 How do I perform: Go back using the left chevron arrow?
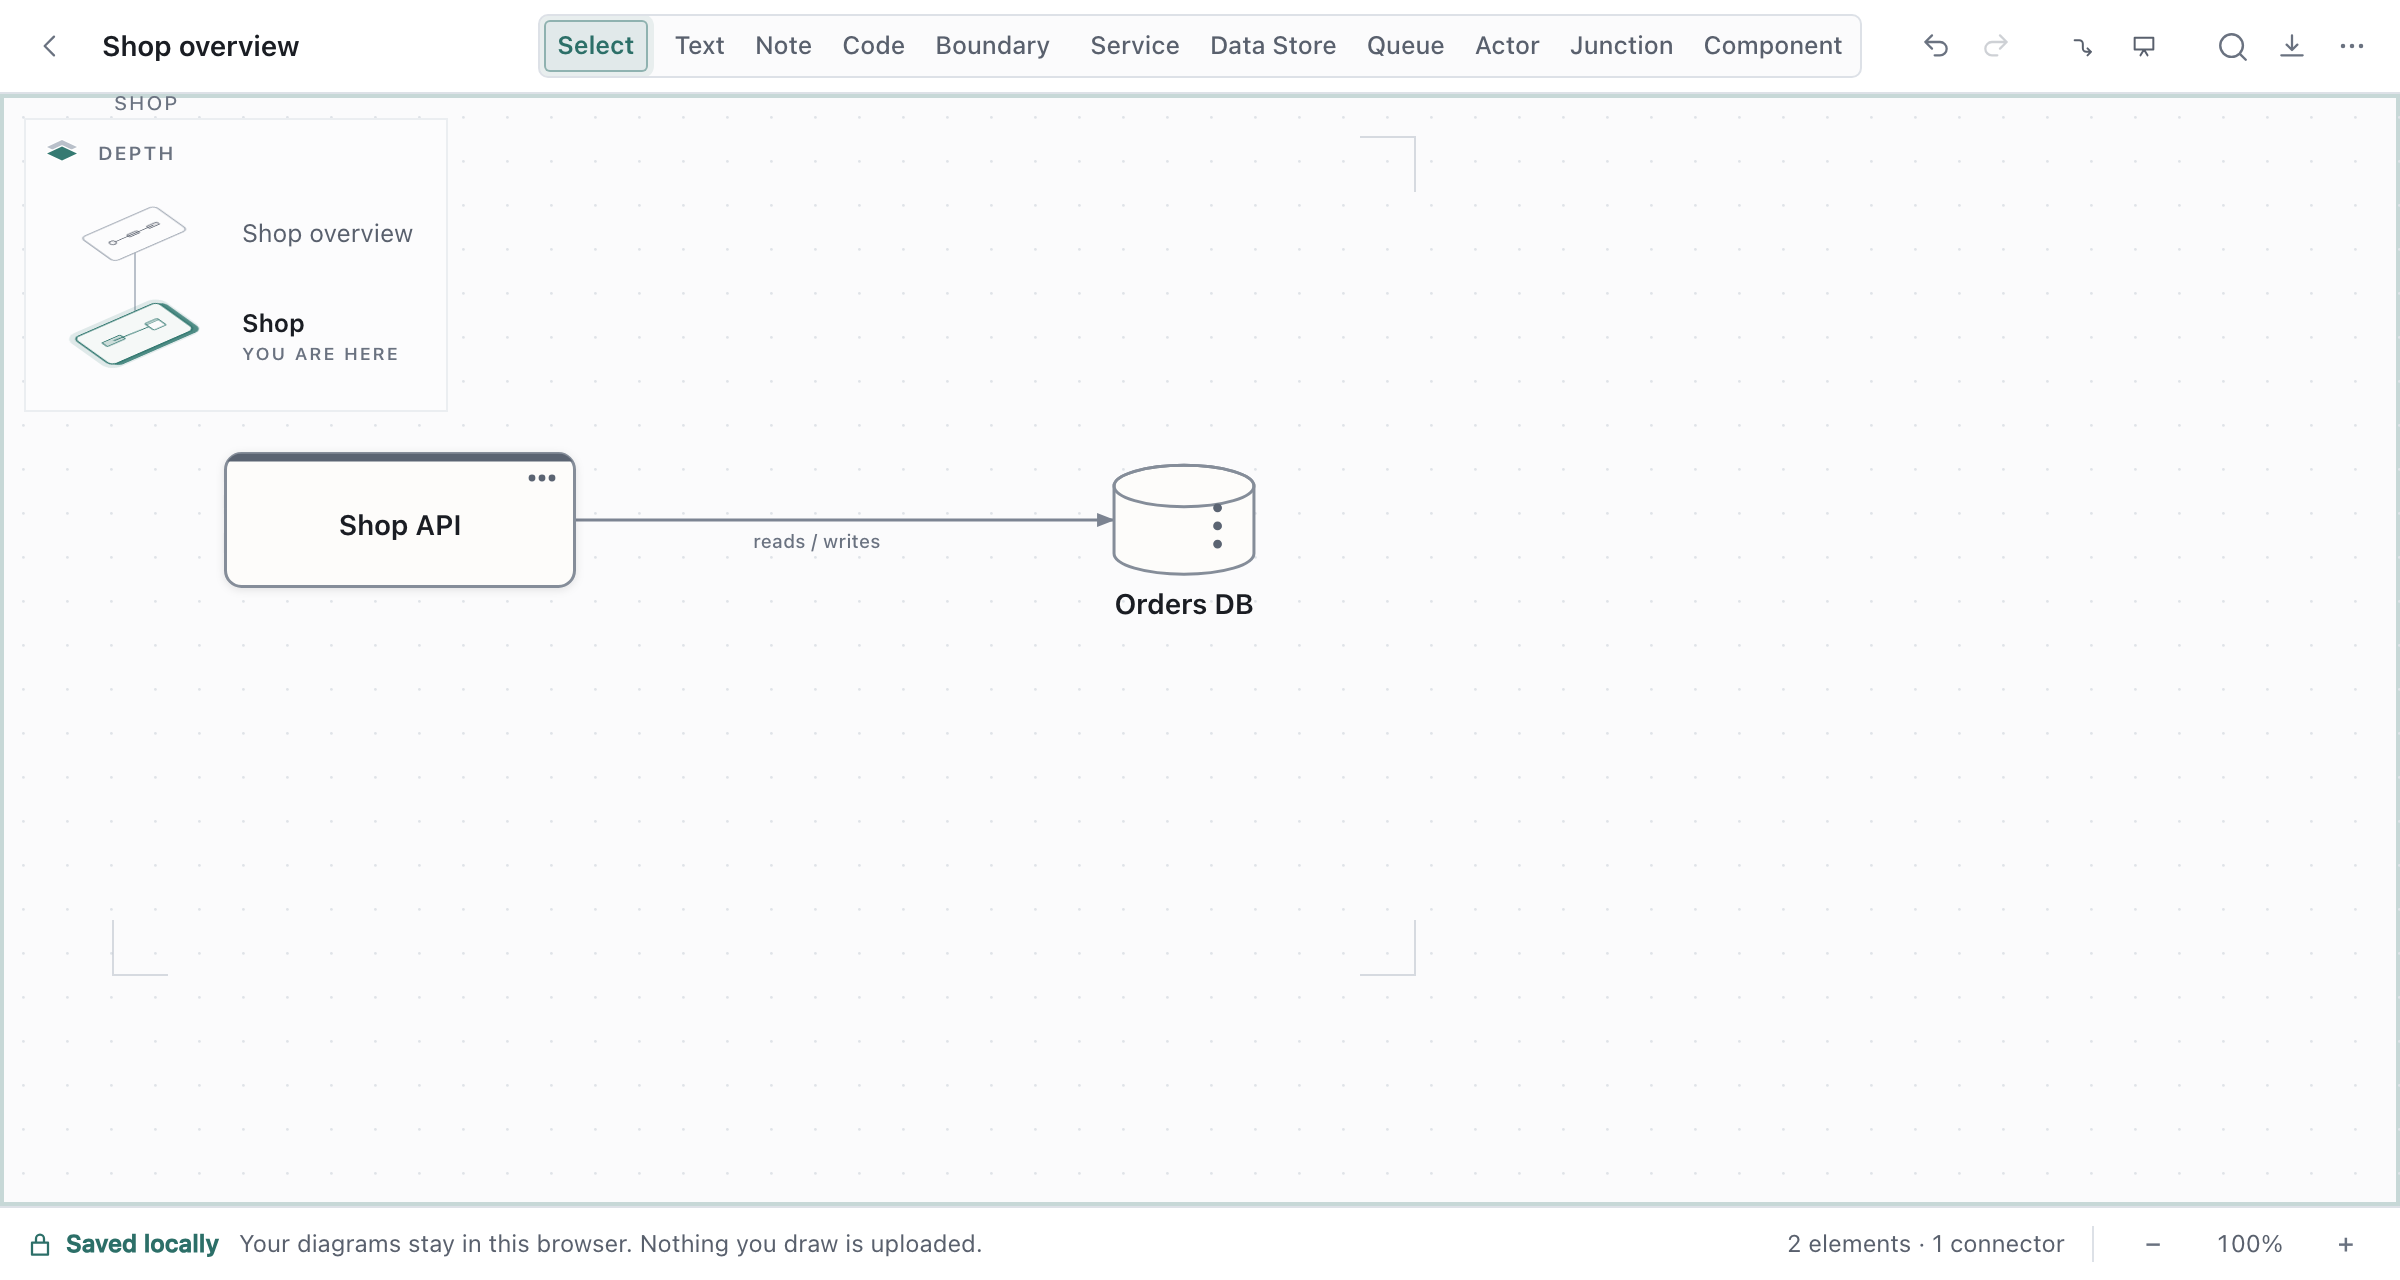49,46
